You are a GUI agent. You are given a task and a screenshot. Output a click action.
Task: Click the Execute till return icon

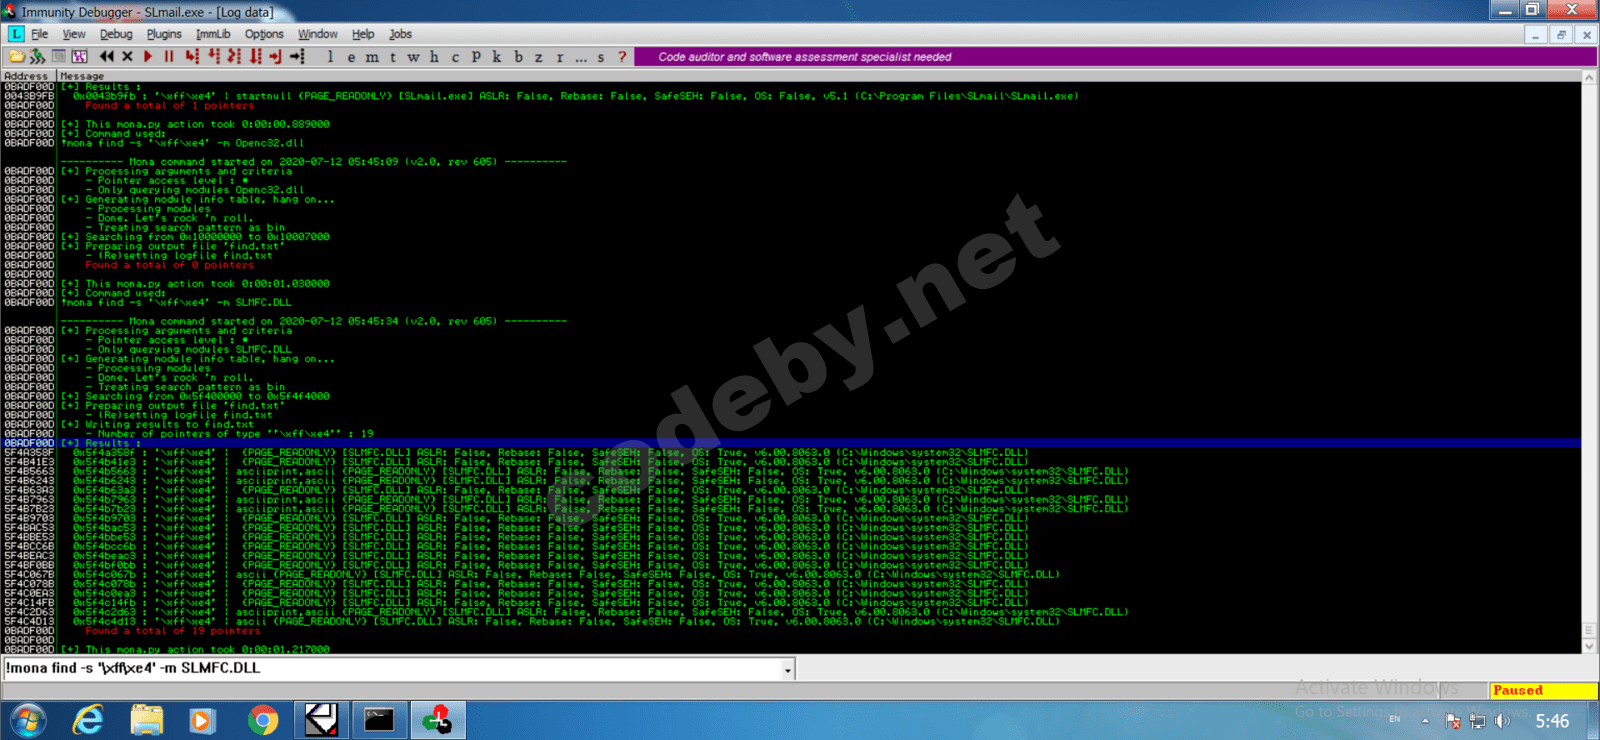276,57
